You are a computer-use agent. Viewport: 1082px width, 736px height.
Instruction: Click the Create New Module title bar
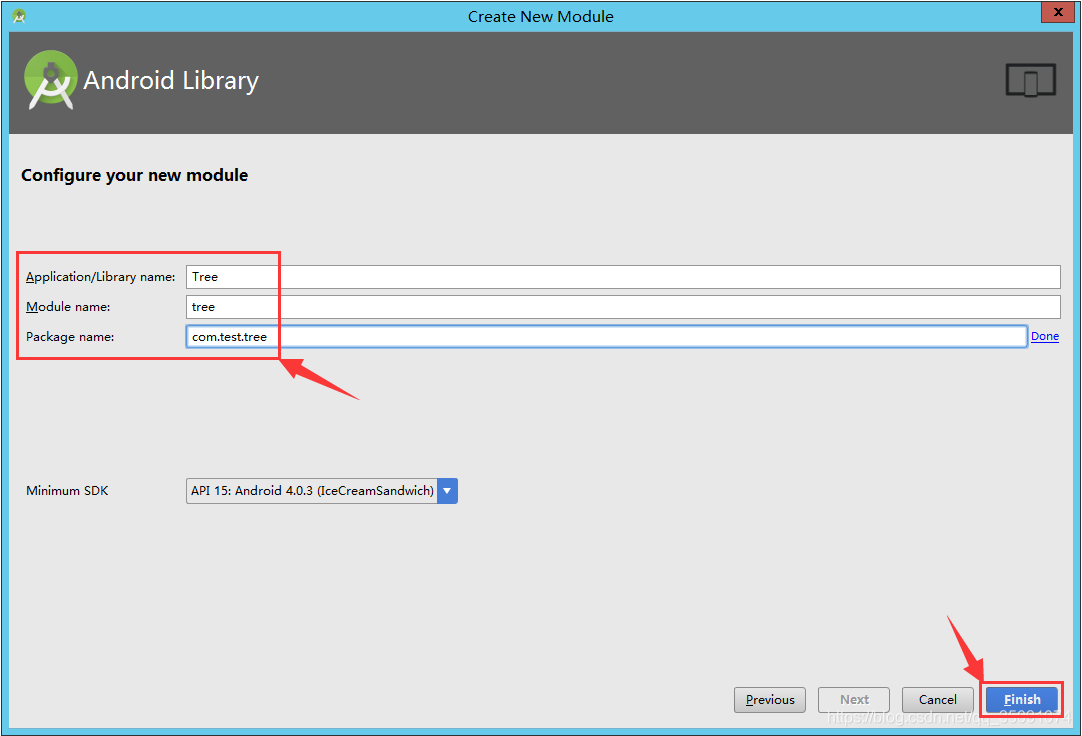(540, 16)
